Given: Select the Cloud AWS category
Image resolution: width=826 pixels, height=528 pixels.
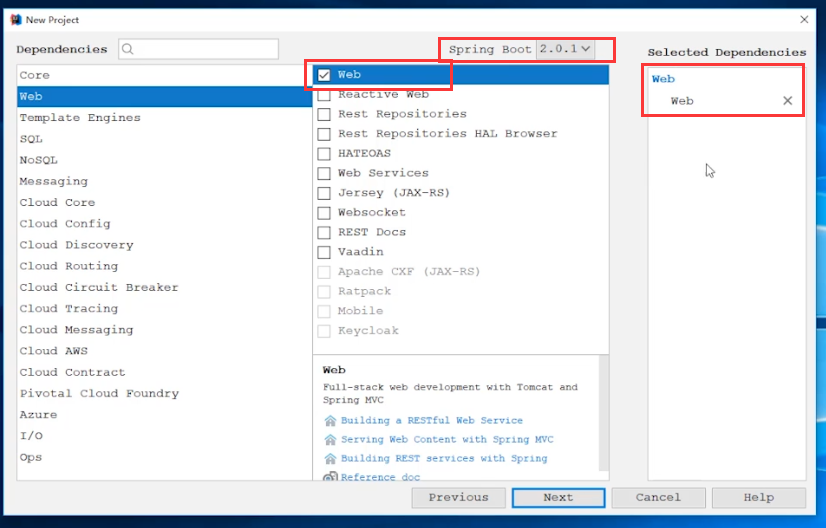Looking at the screenshot, I should click(164, 351).
